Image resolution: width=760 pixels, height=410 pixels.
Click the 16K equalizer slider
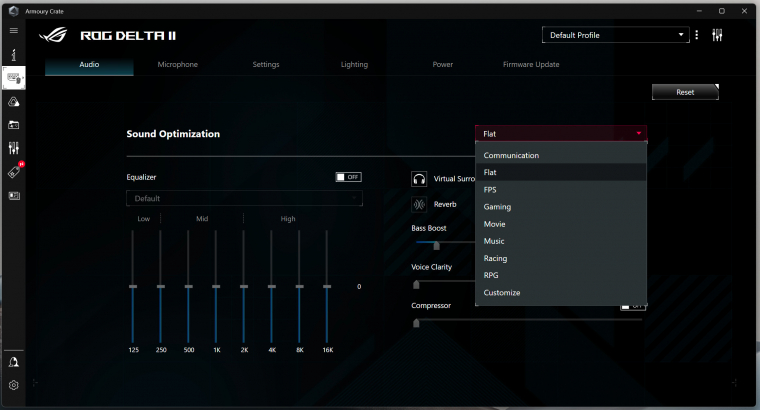coord(327,286)
